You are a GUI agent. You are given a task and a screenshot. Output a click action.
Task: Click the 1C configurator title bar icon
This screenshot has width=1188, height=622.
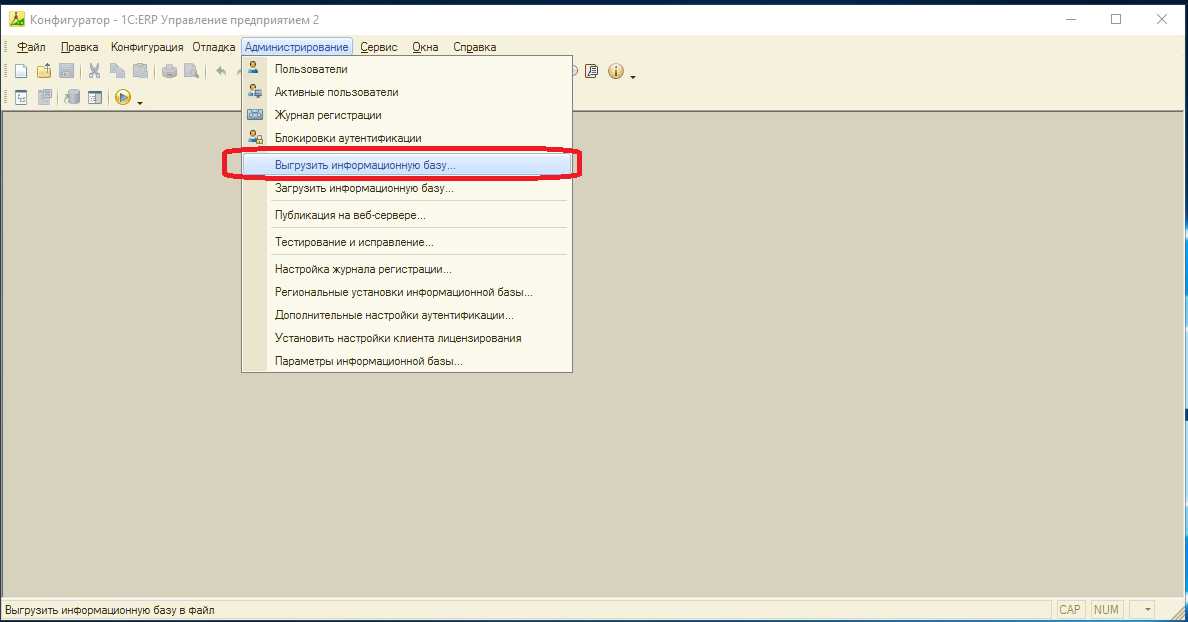click(x=17, y=19)
